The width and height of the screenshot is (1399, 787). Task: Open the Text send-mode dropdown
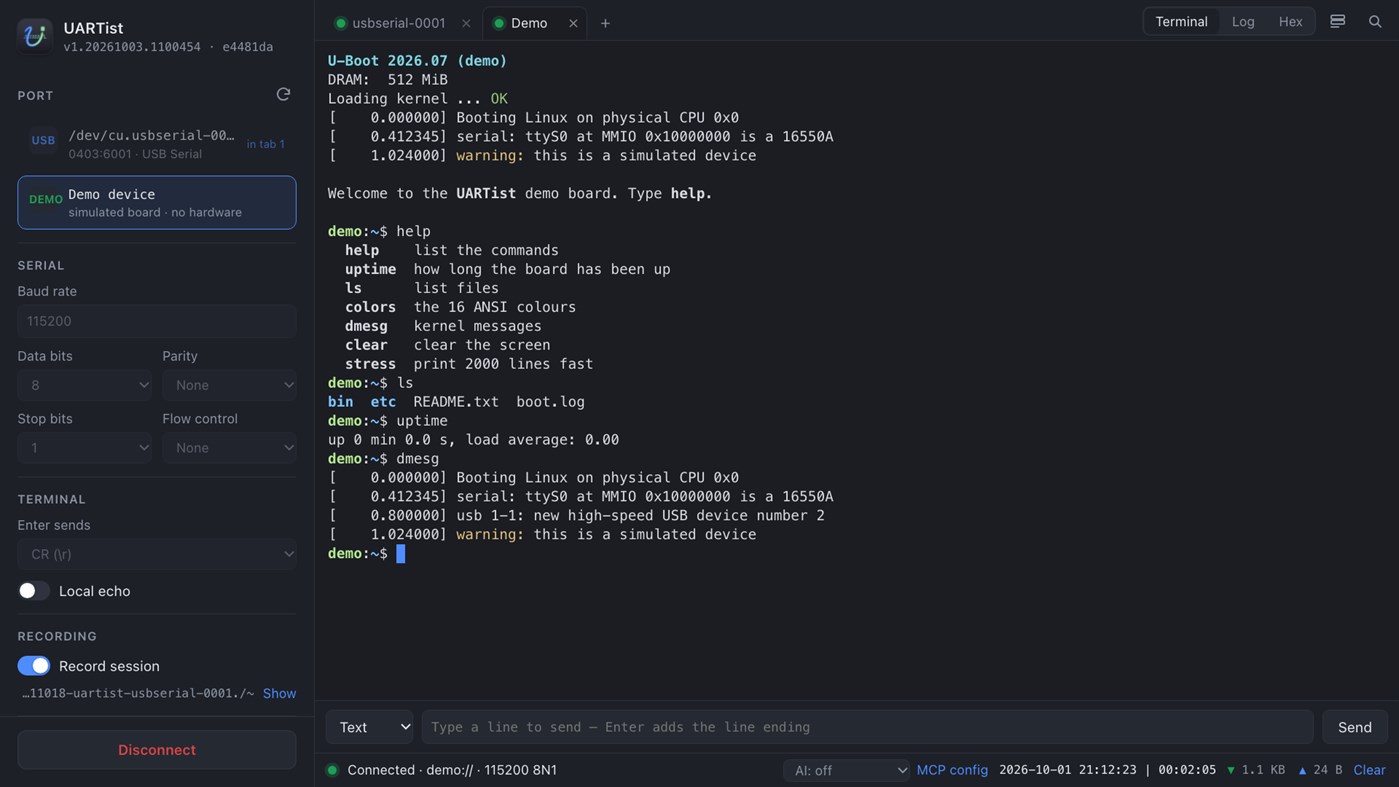pos(370,727)
